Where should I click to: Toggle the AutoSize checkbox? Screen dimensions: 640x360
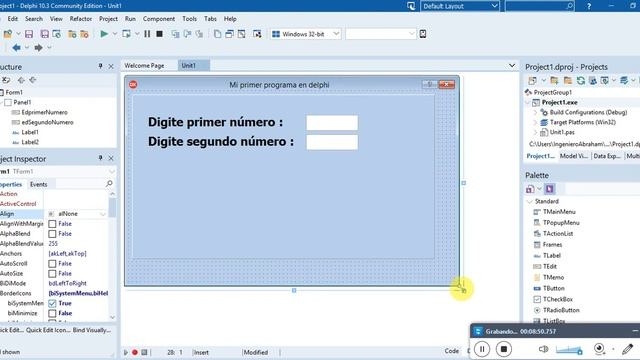coord(52,273)
